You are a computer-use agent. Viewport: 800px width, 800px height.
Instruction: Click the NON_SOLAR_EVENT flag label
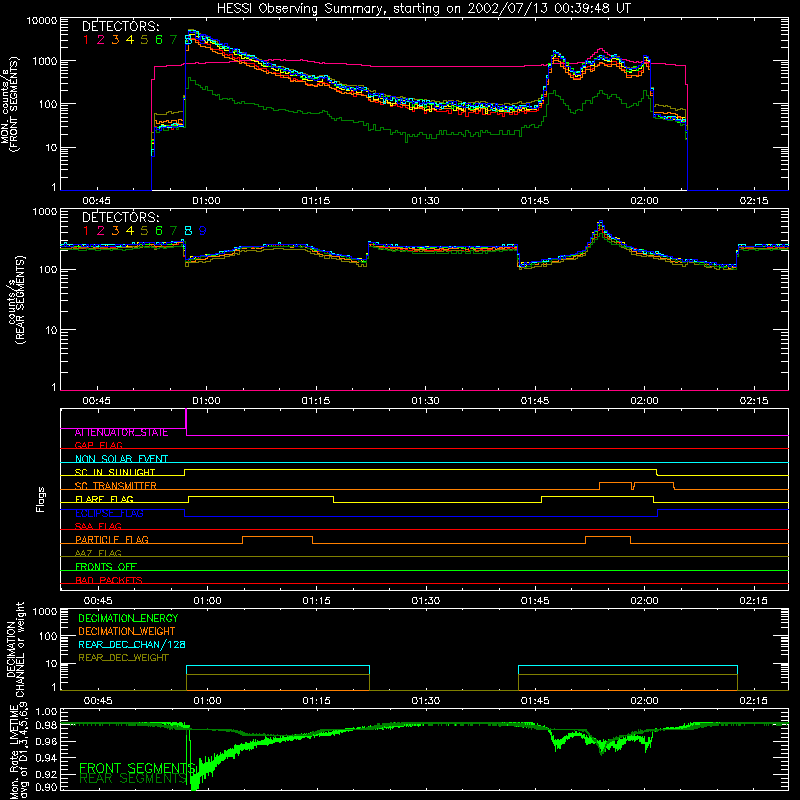pos(121,459)
